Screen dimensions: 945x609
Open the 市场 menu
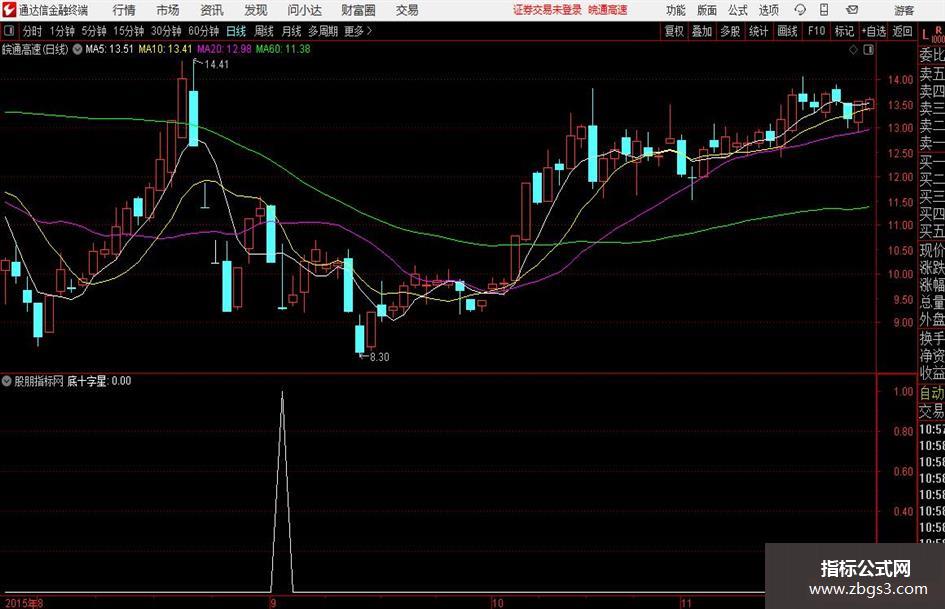point(168,10)
